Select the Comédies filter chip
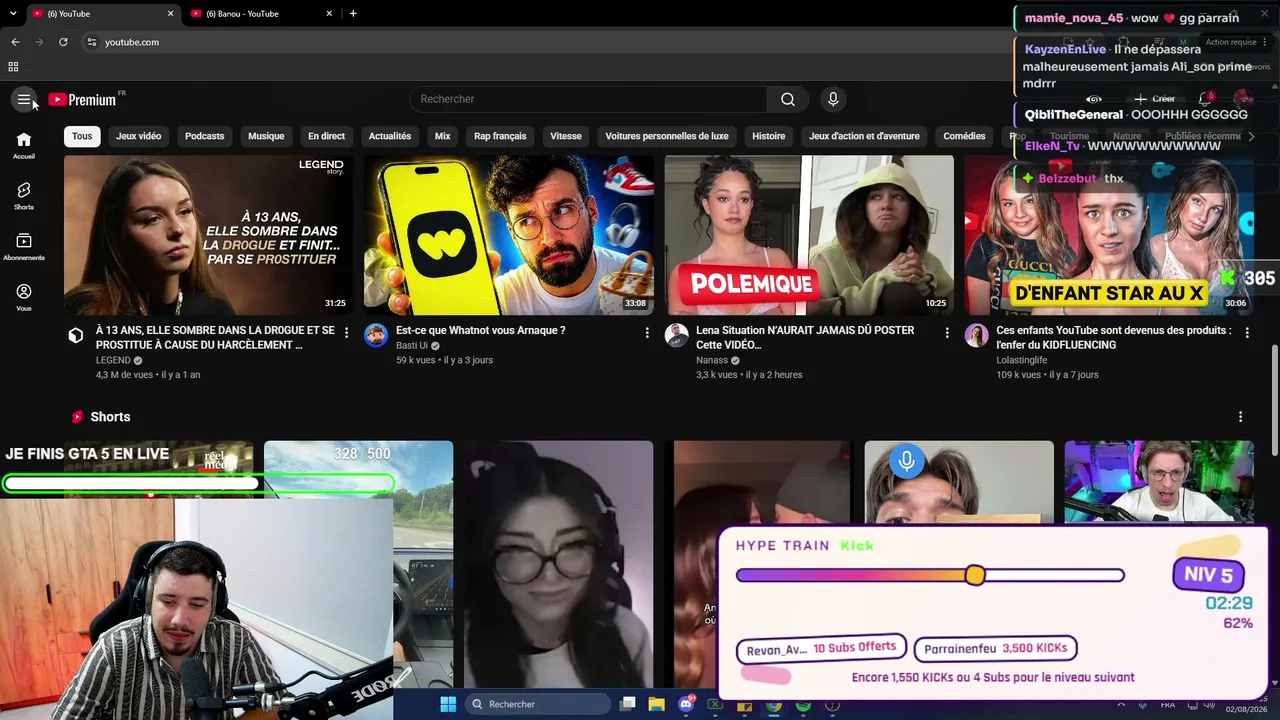The image size is (1280, 720). click(965, 136)
